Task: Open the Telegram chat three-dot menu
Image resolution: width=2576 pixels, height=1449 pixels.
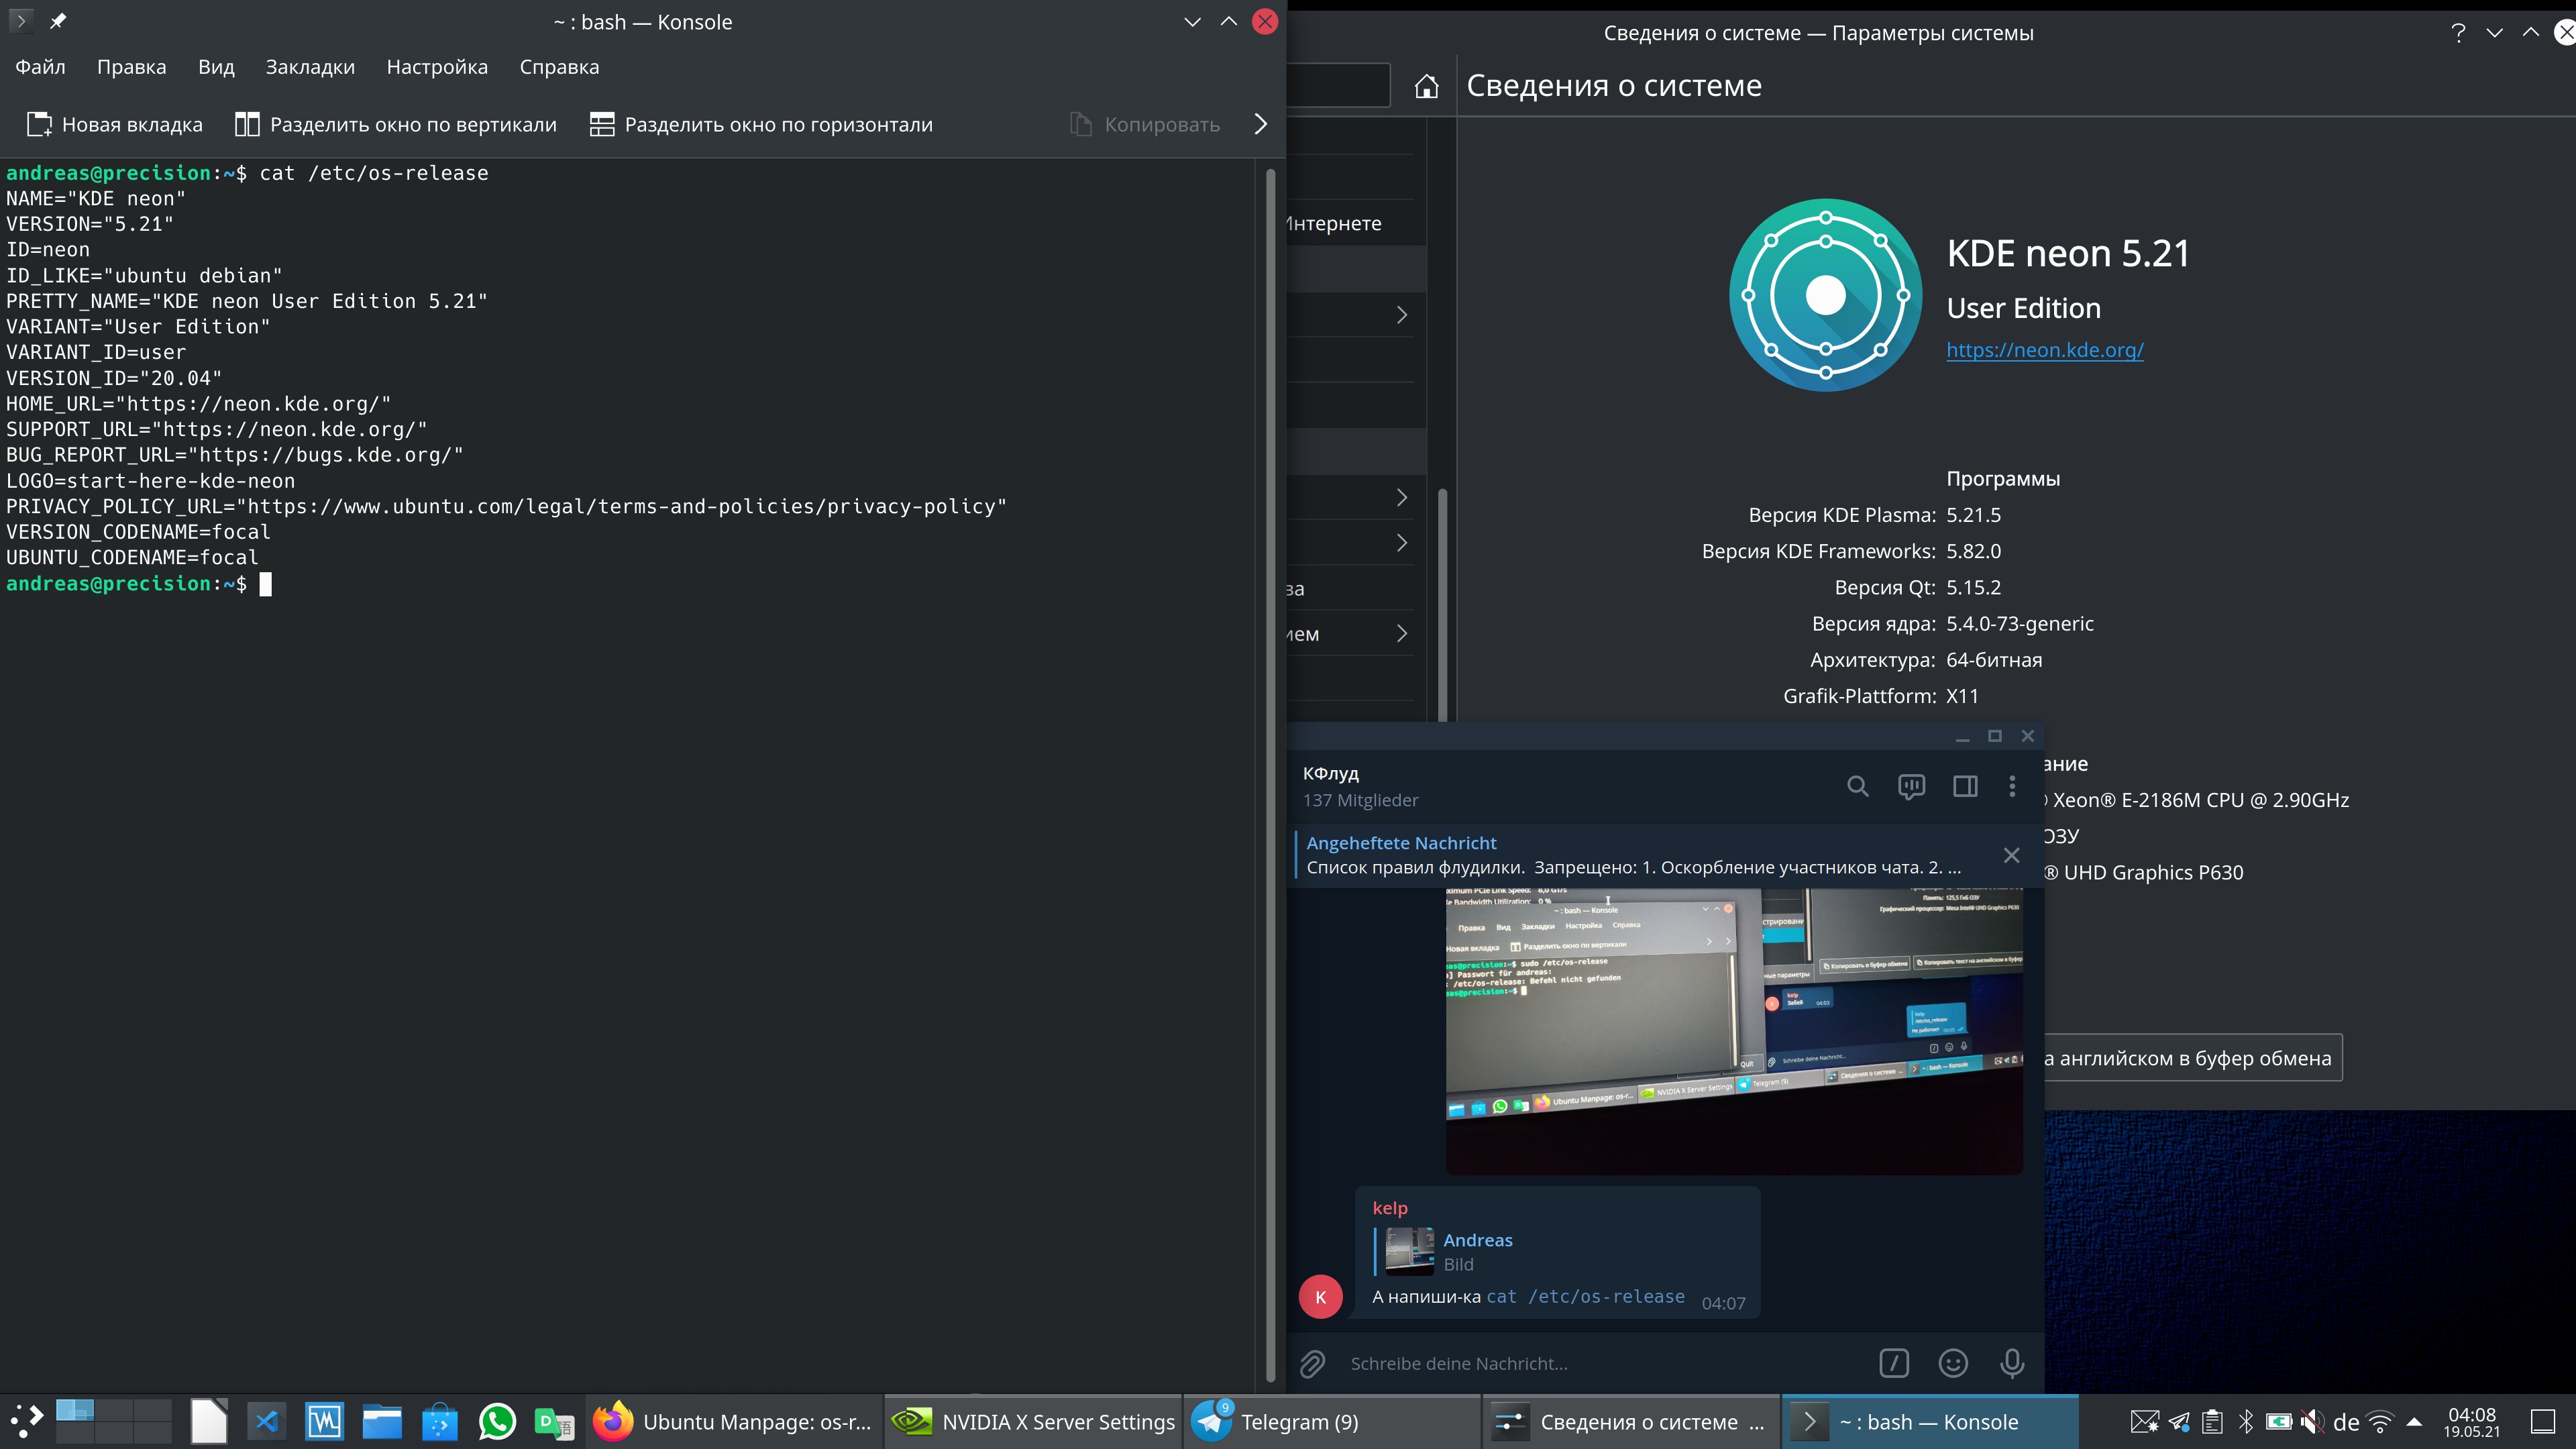Action: (x=2012, y=786)
